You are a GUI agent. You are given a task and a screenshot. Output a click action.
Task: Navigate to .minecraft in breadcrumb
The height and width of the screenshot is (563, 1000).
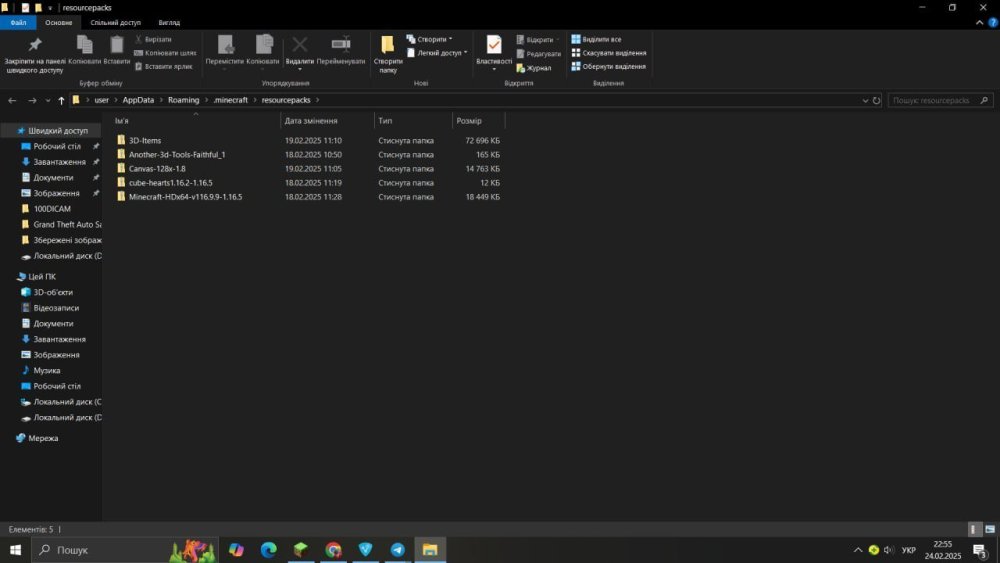[x=230, y=100]
